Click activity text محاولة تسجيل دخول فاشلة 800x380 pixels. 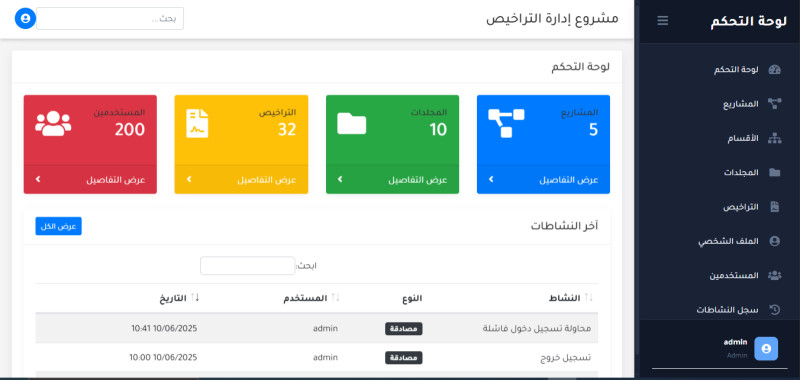point(537,328)
